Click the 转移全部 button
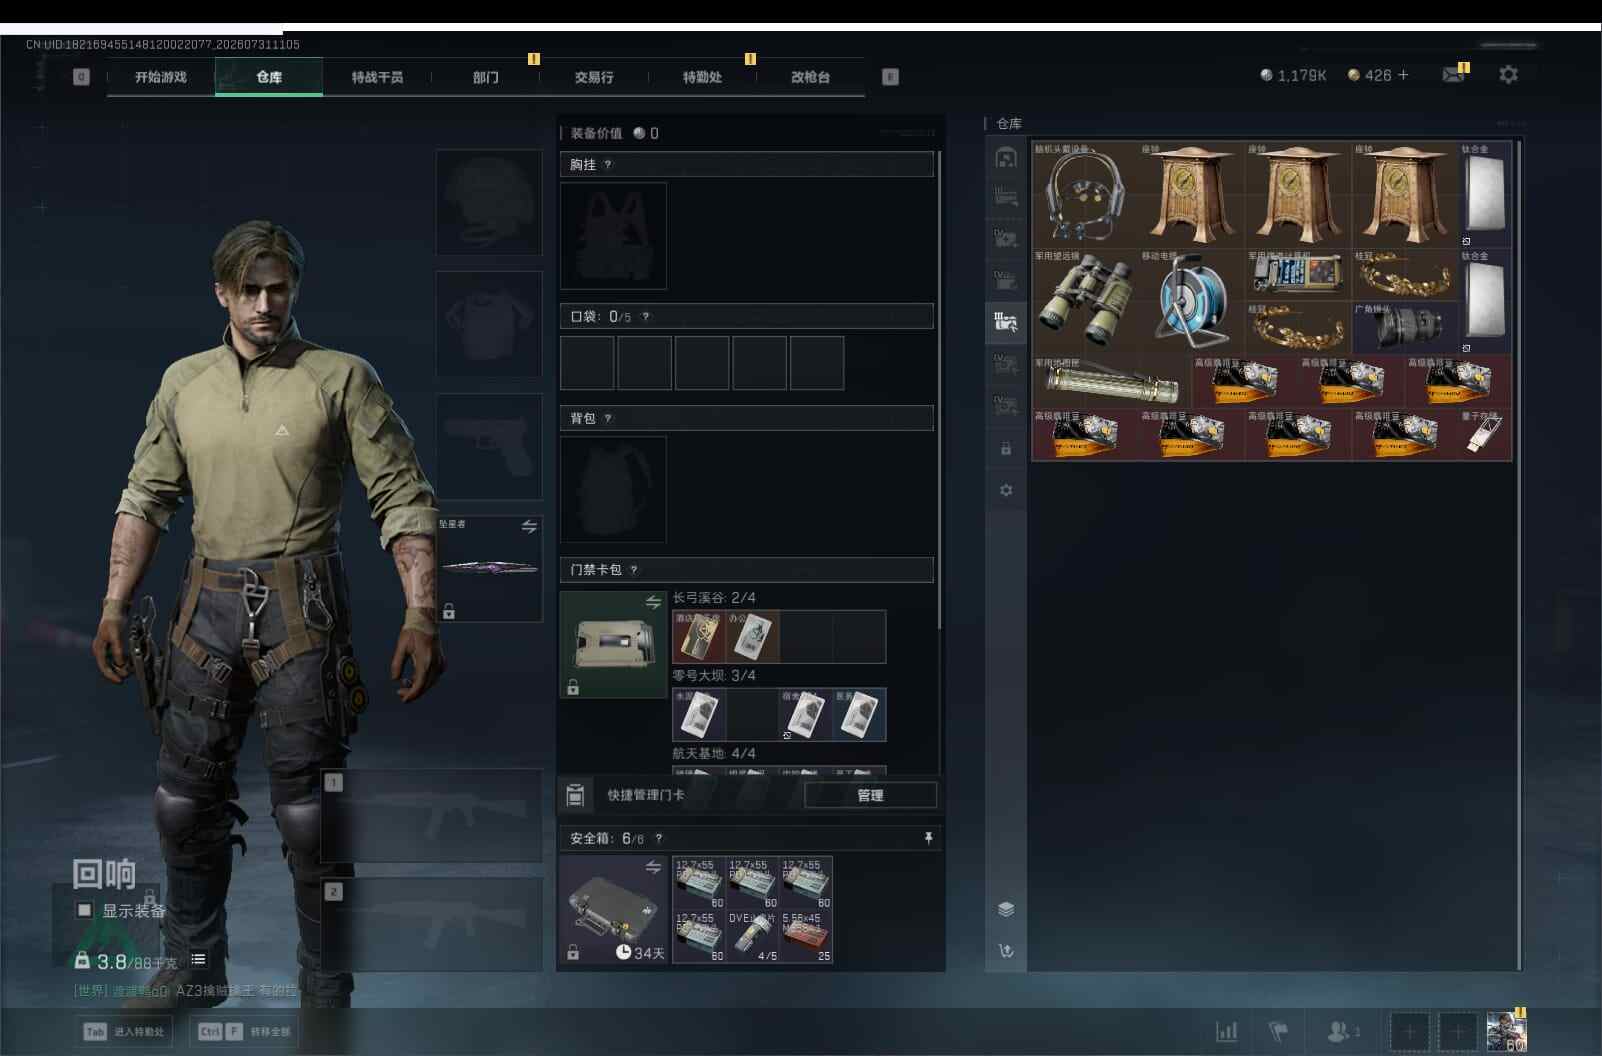1602x1056 pixels. 244,1031
